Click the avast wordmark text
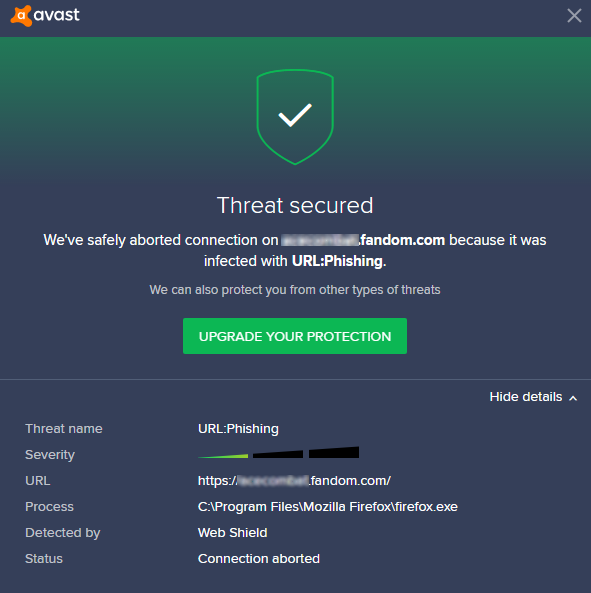The height and width of the screenshot is (593, 591). point(57,15)
